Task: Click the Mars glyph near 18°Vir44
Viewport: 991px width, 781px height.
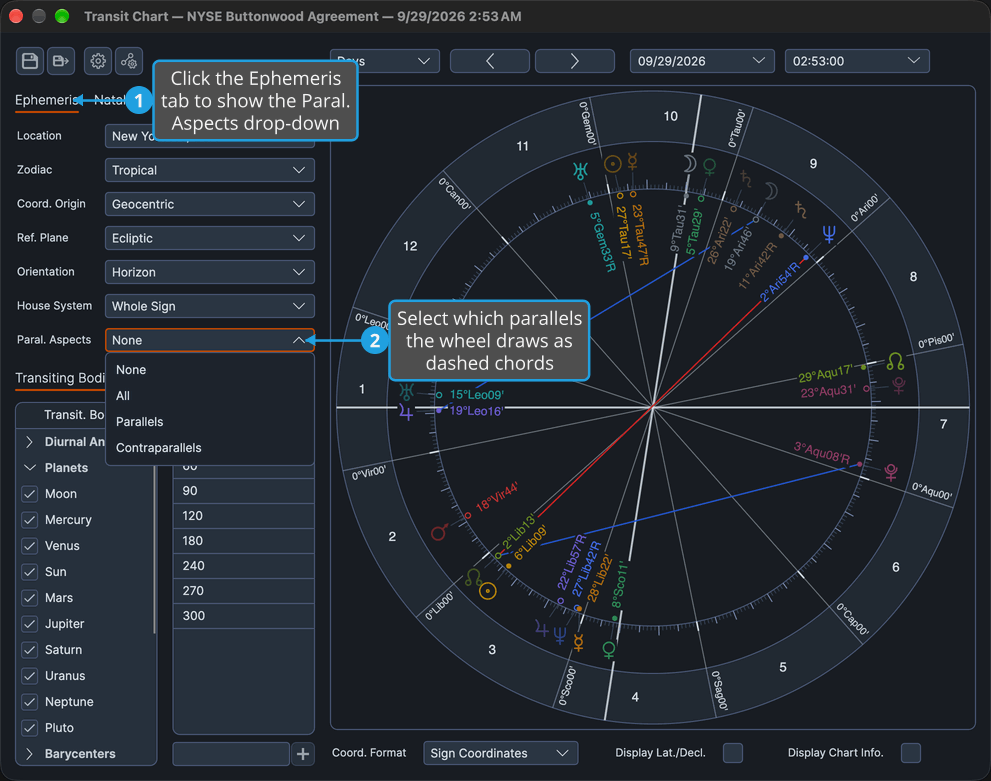Action: tap(439, 531)
